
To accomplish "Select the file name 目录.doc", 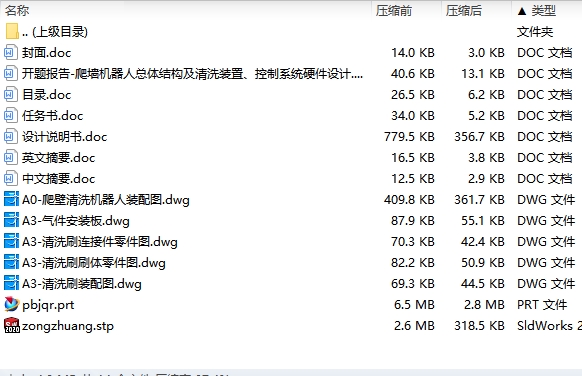I will [46, 95].
